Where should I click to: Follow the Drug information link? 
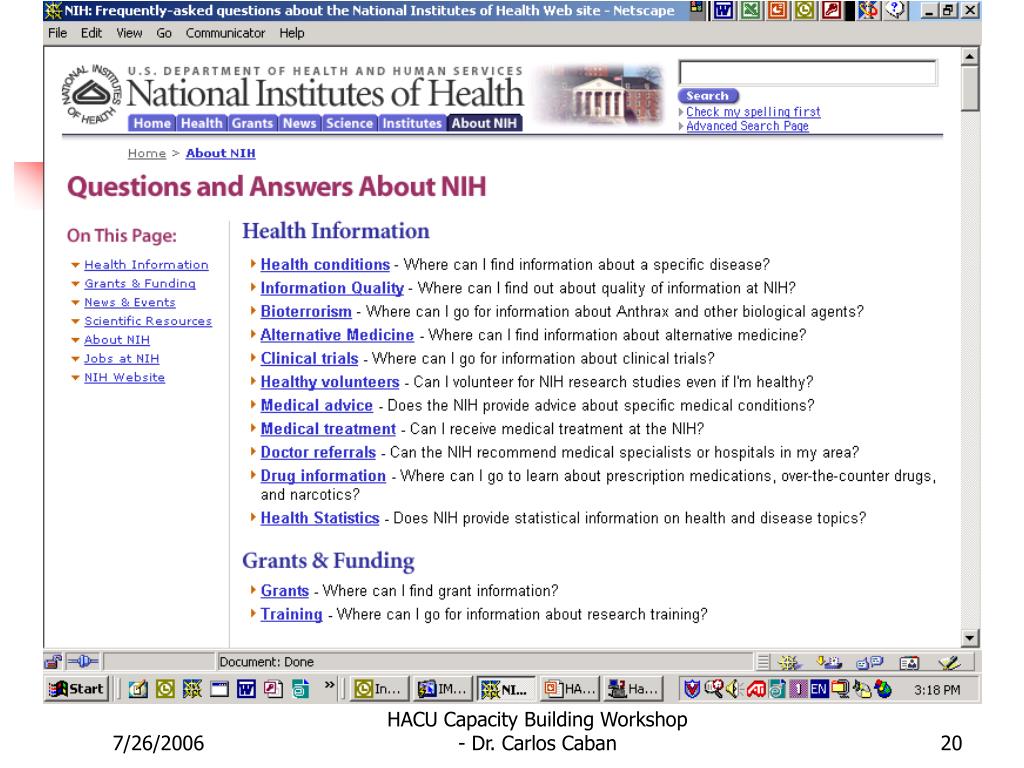[323, 476]
